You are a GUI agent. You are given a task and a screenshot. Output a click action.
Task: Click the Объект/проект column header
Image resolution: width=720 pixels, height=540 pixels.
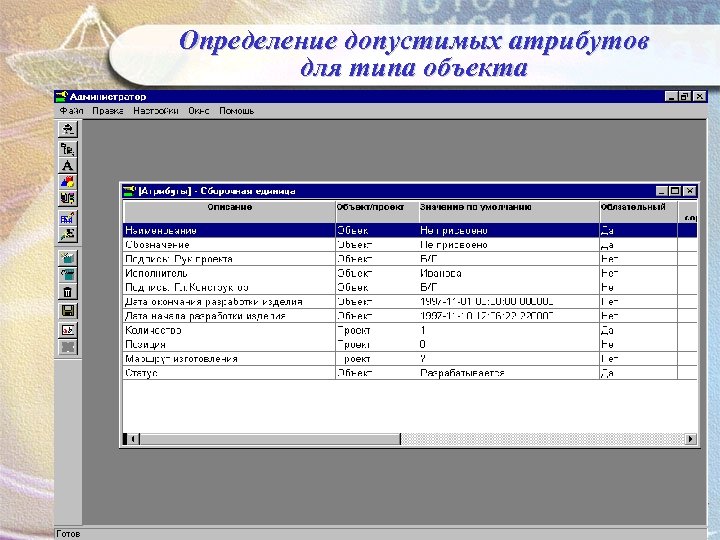tap(377, 212)
